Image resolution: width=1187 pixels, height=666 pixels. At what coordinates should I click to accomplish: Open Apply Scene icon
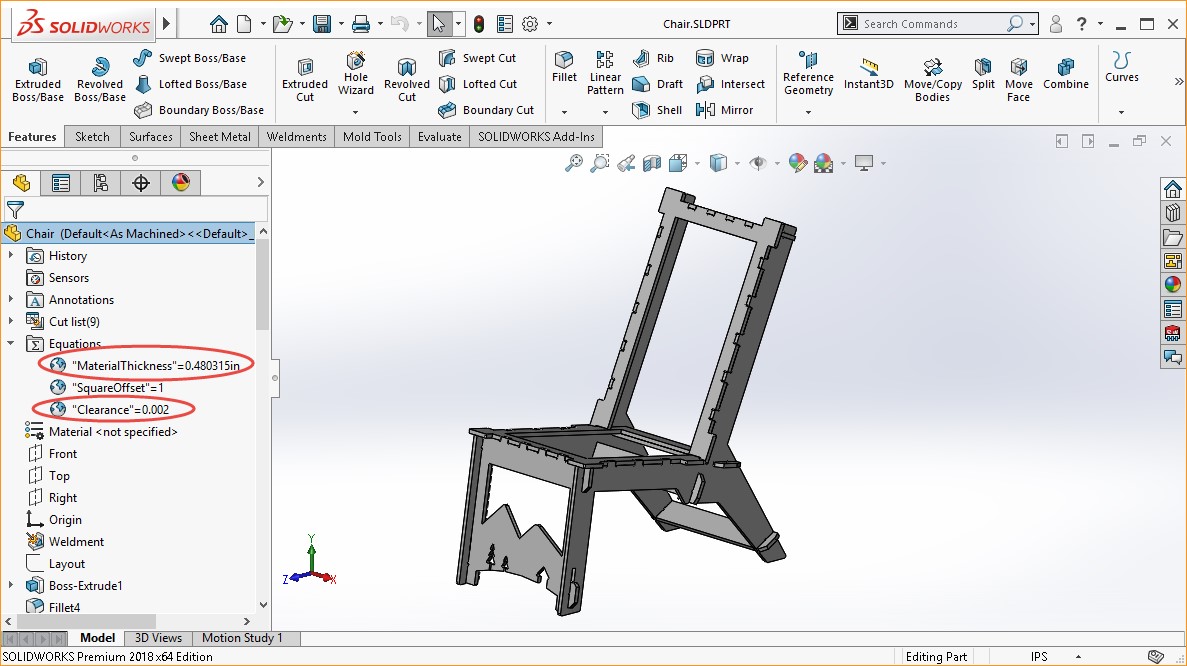(824, 163)
